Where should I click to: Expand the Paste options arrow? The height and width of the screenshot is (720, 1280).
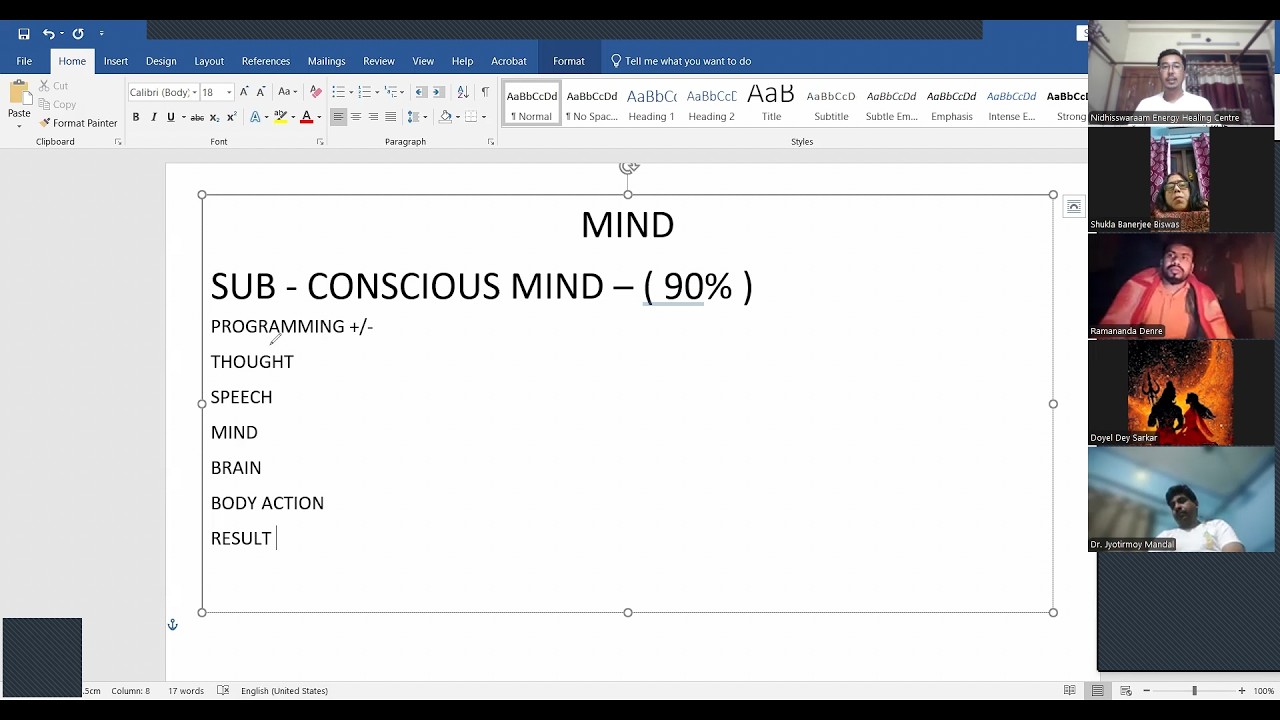[x=19, y=127]
